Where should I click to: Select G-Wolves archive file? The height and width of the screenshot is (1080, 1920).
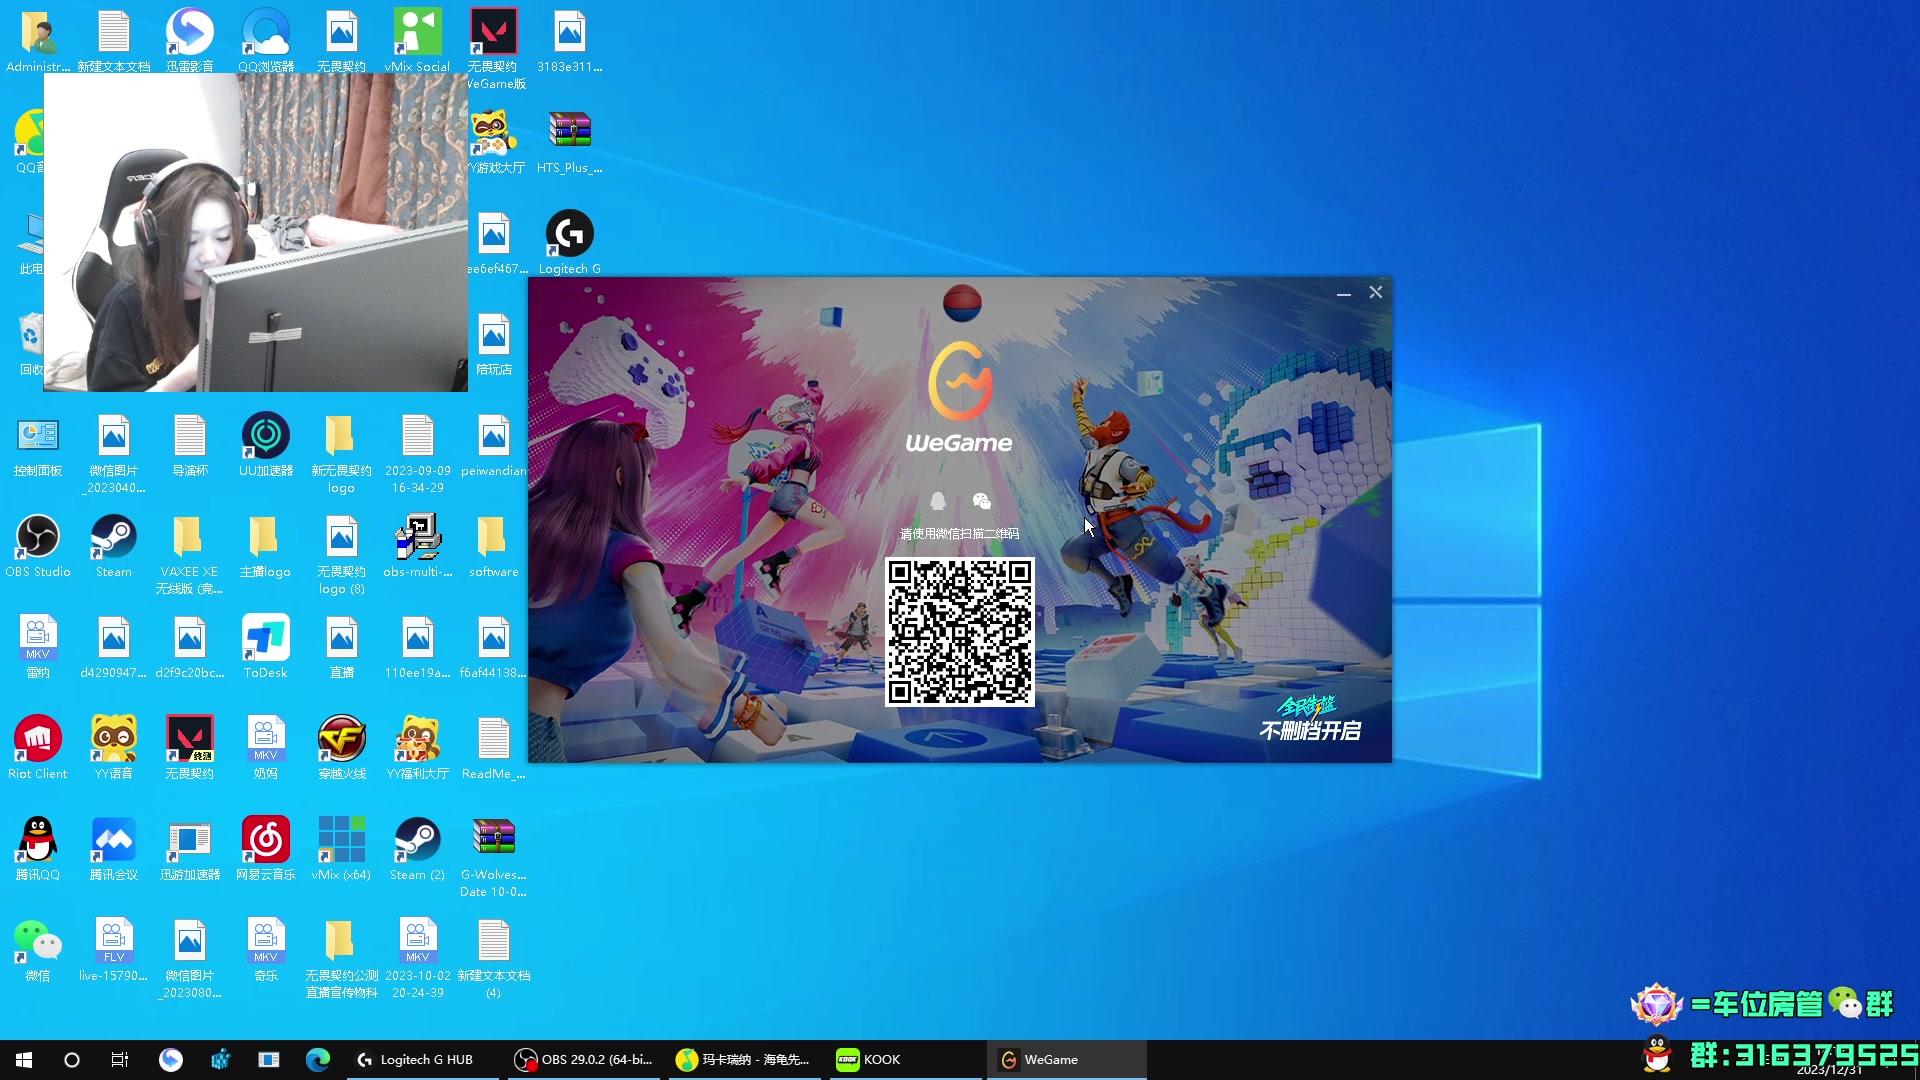pyautogui.click(x=494, y=858)
